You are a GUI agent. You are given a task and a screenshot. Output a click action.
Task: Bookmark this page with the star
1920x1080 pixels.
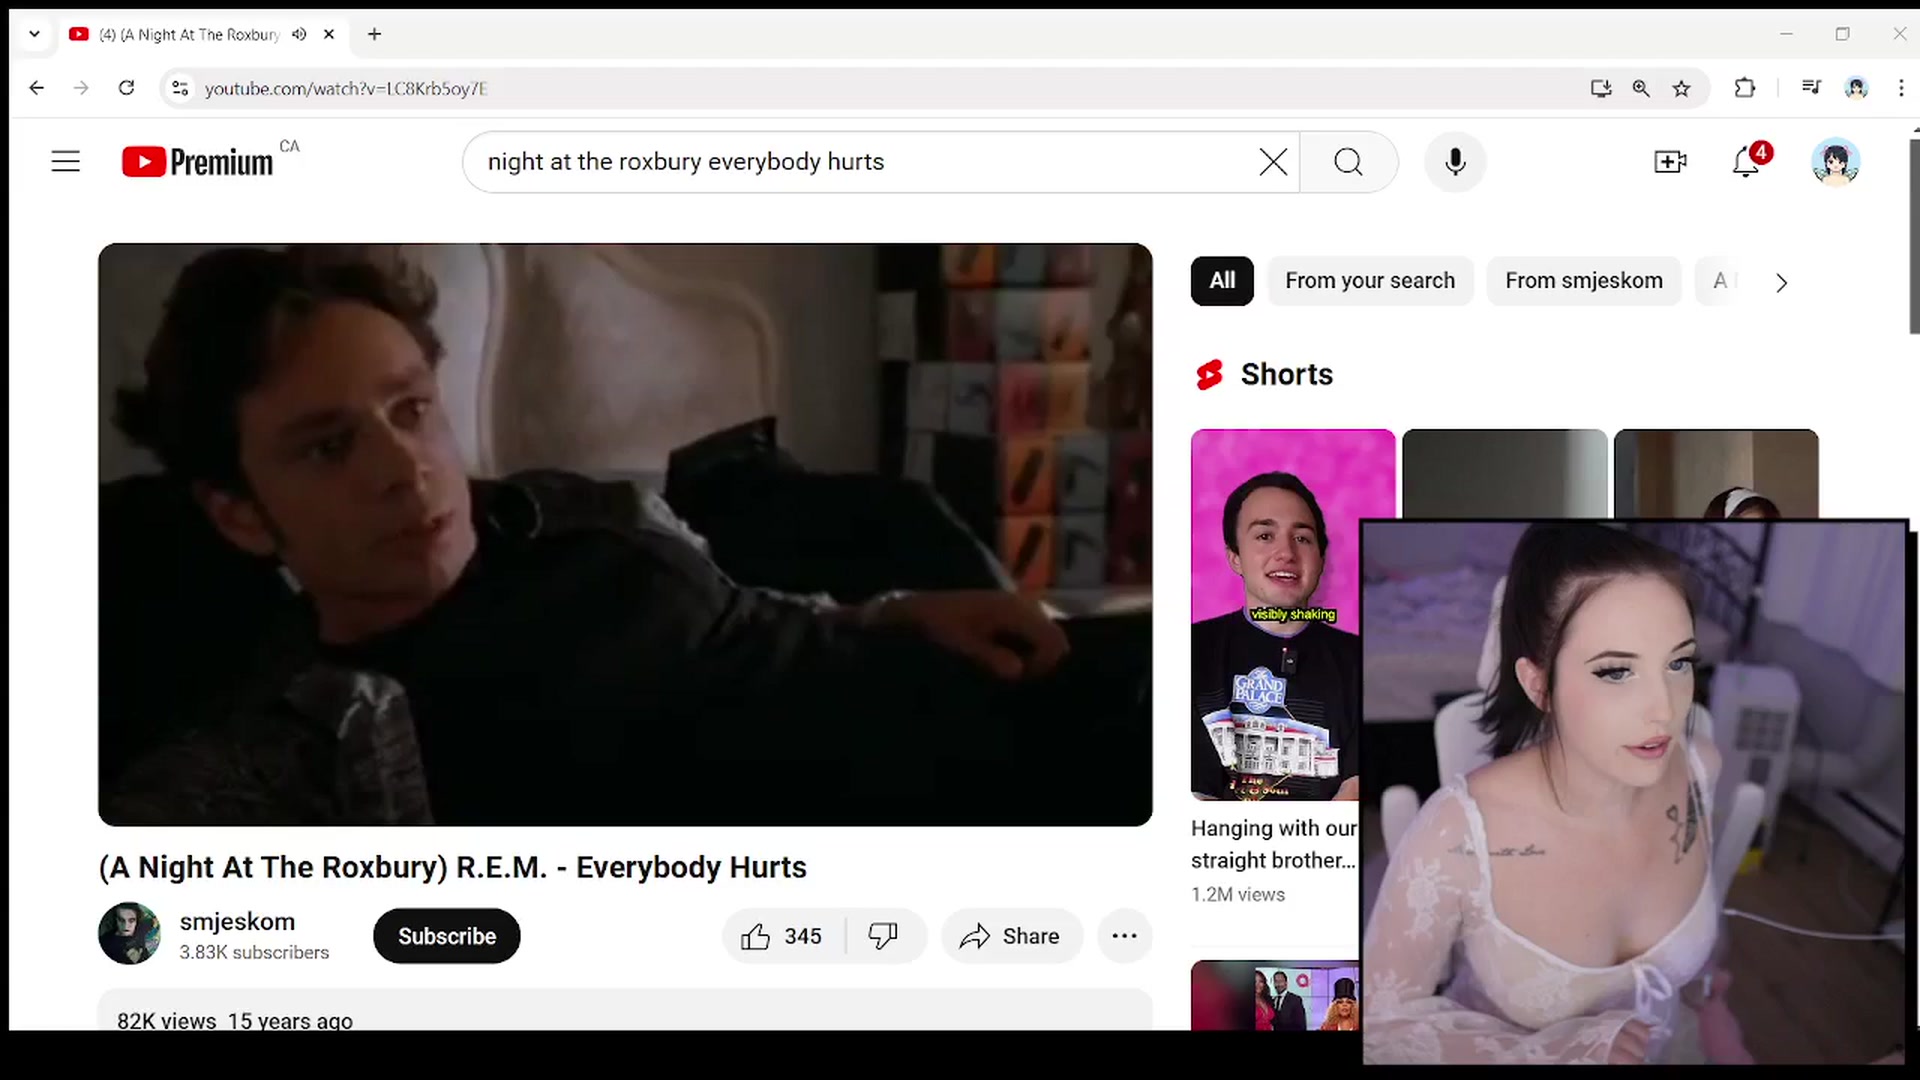1682,88
